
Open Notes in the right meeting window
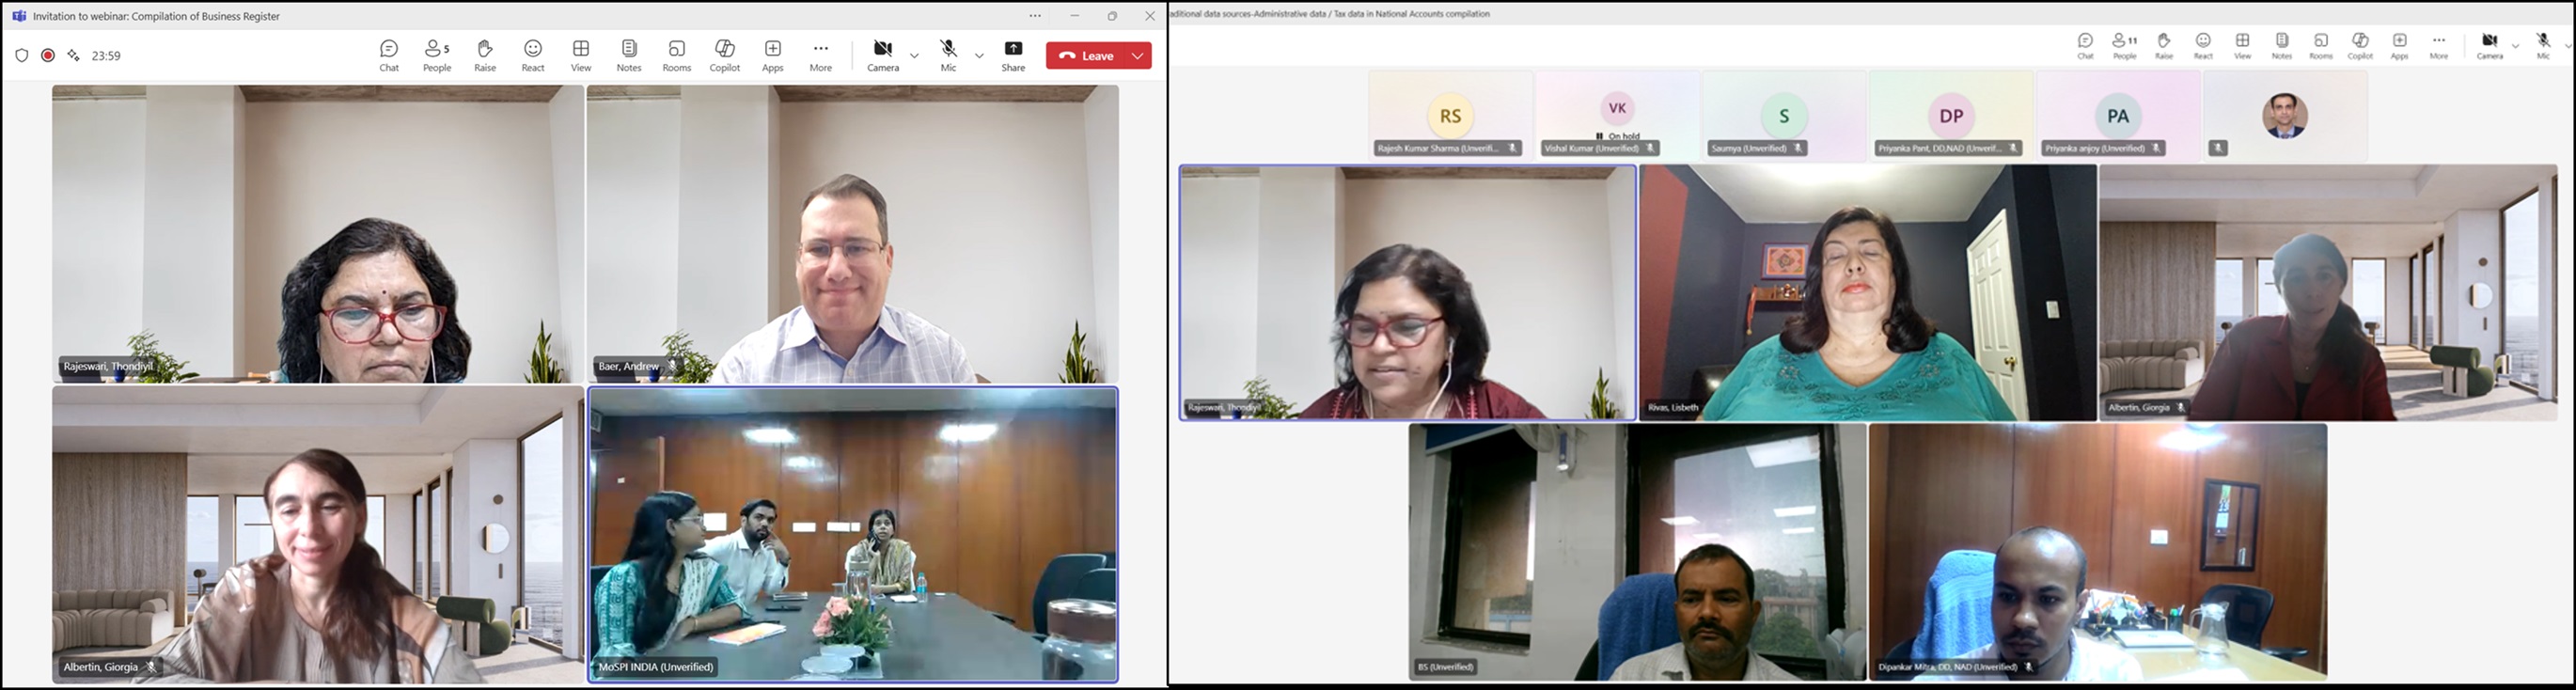(x=2281, y=46)
